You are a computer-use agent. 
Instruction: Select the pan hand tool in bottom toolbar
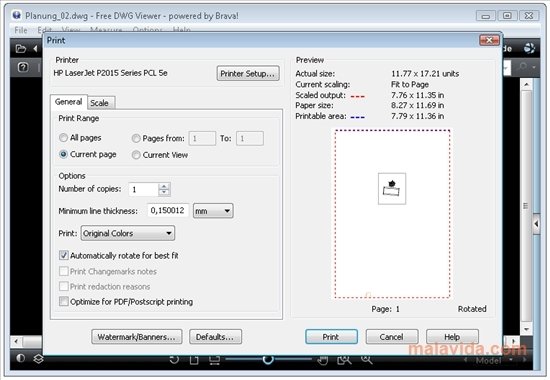(x=322, y=360)
